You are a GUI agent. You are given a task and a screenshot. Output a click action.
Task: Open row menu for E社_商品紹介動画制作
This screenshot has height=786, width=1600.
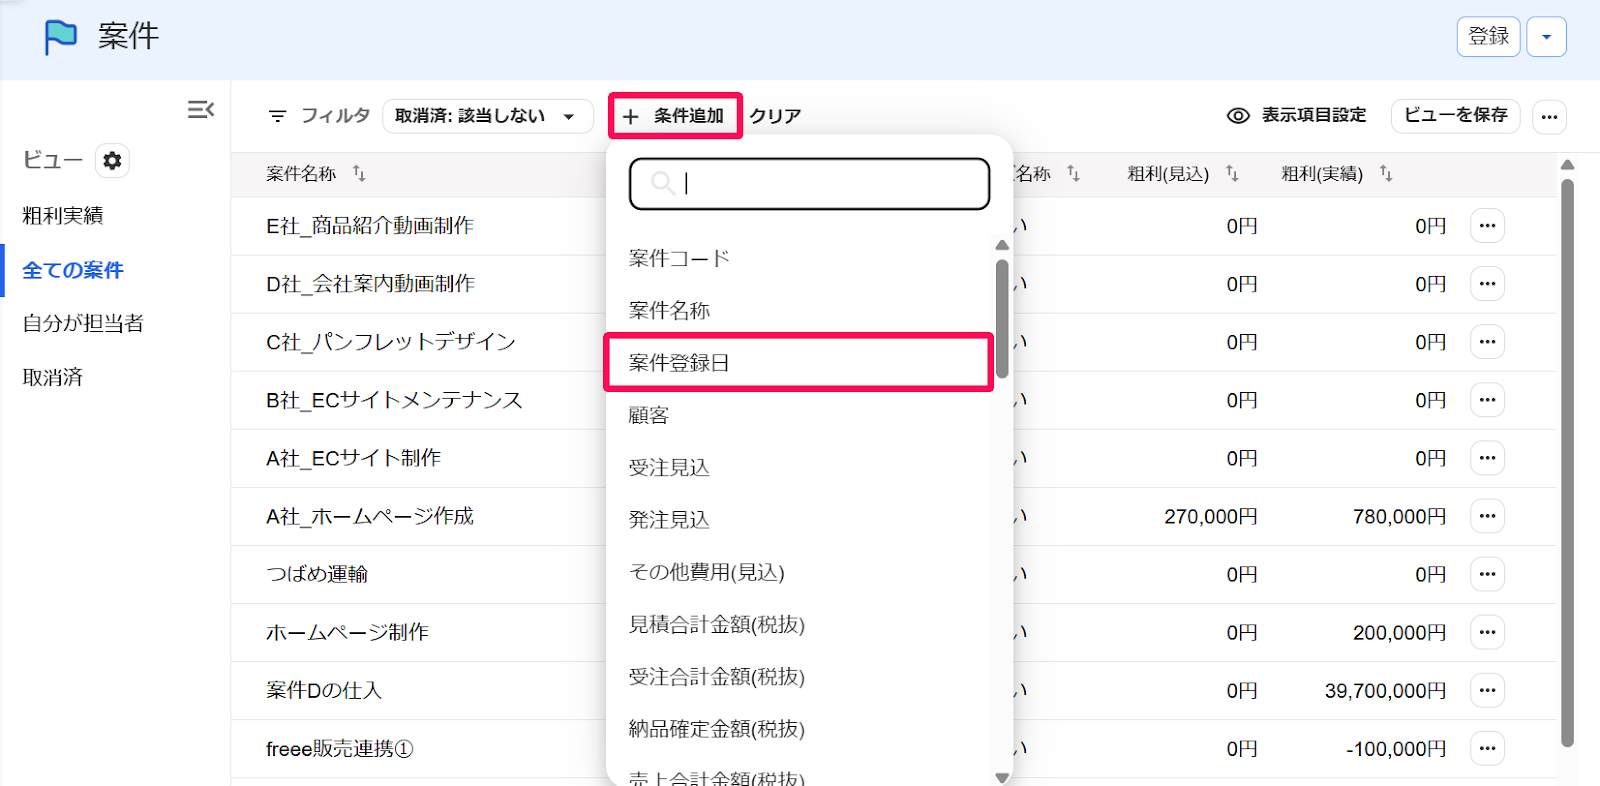[1487, 226]
